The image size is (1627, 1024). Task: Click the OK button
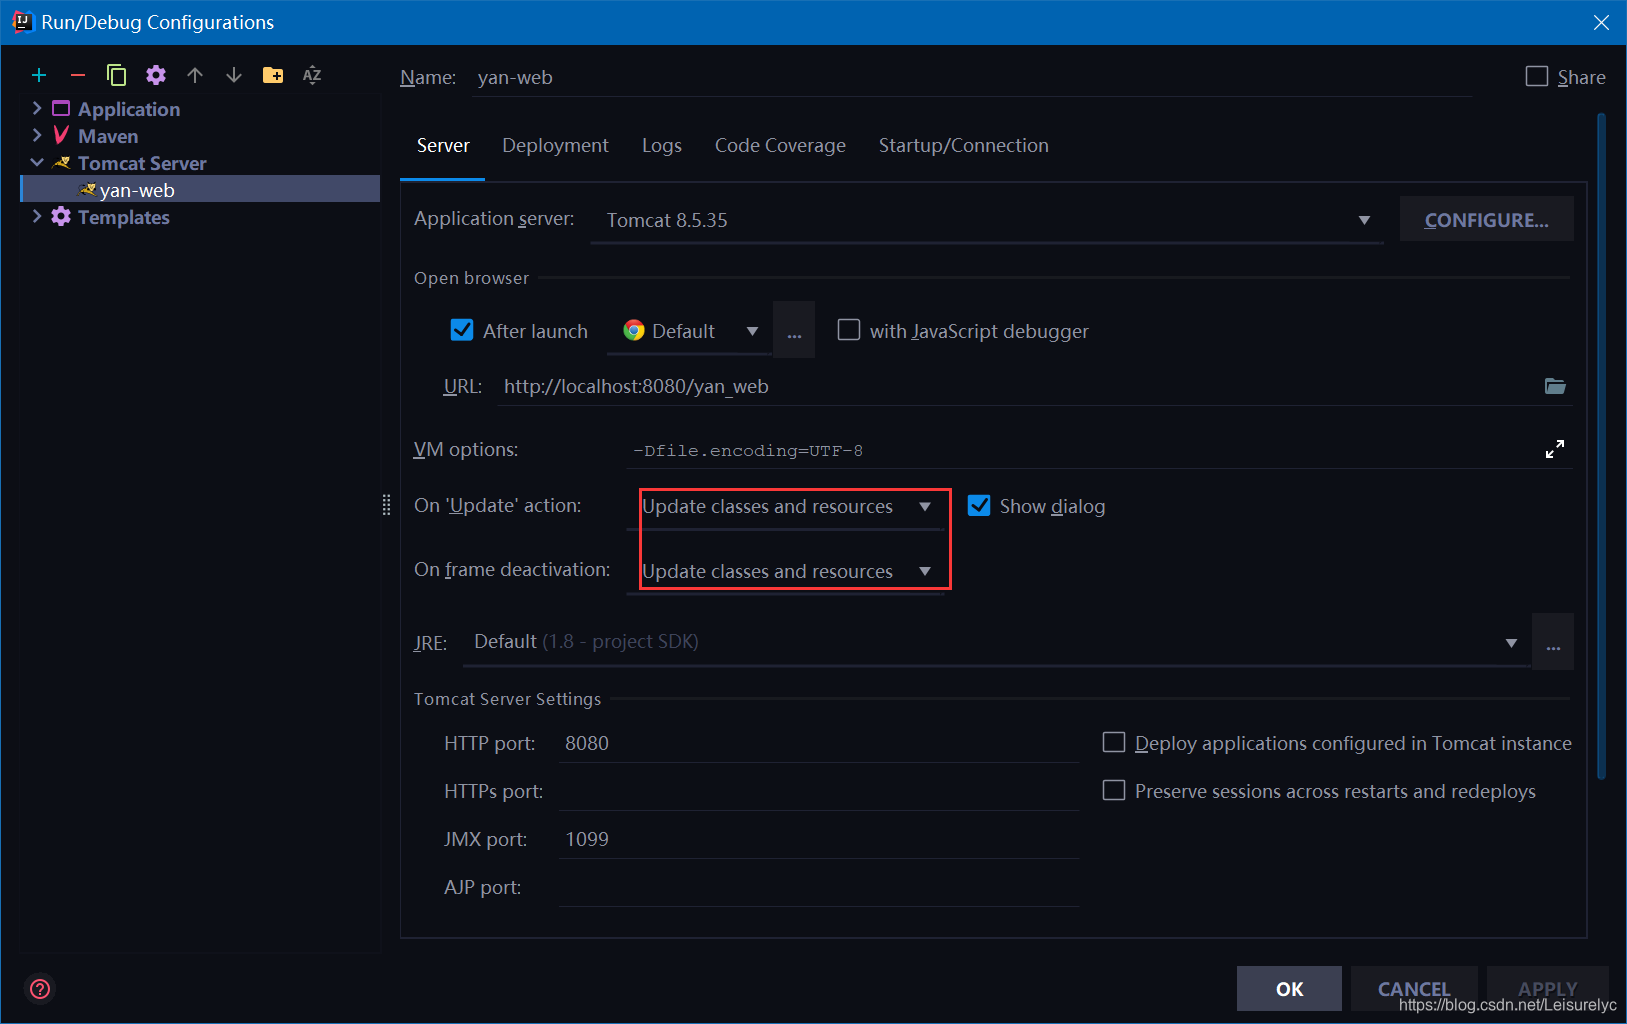[x=1289, y=988]
